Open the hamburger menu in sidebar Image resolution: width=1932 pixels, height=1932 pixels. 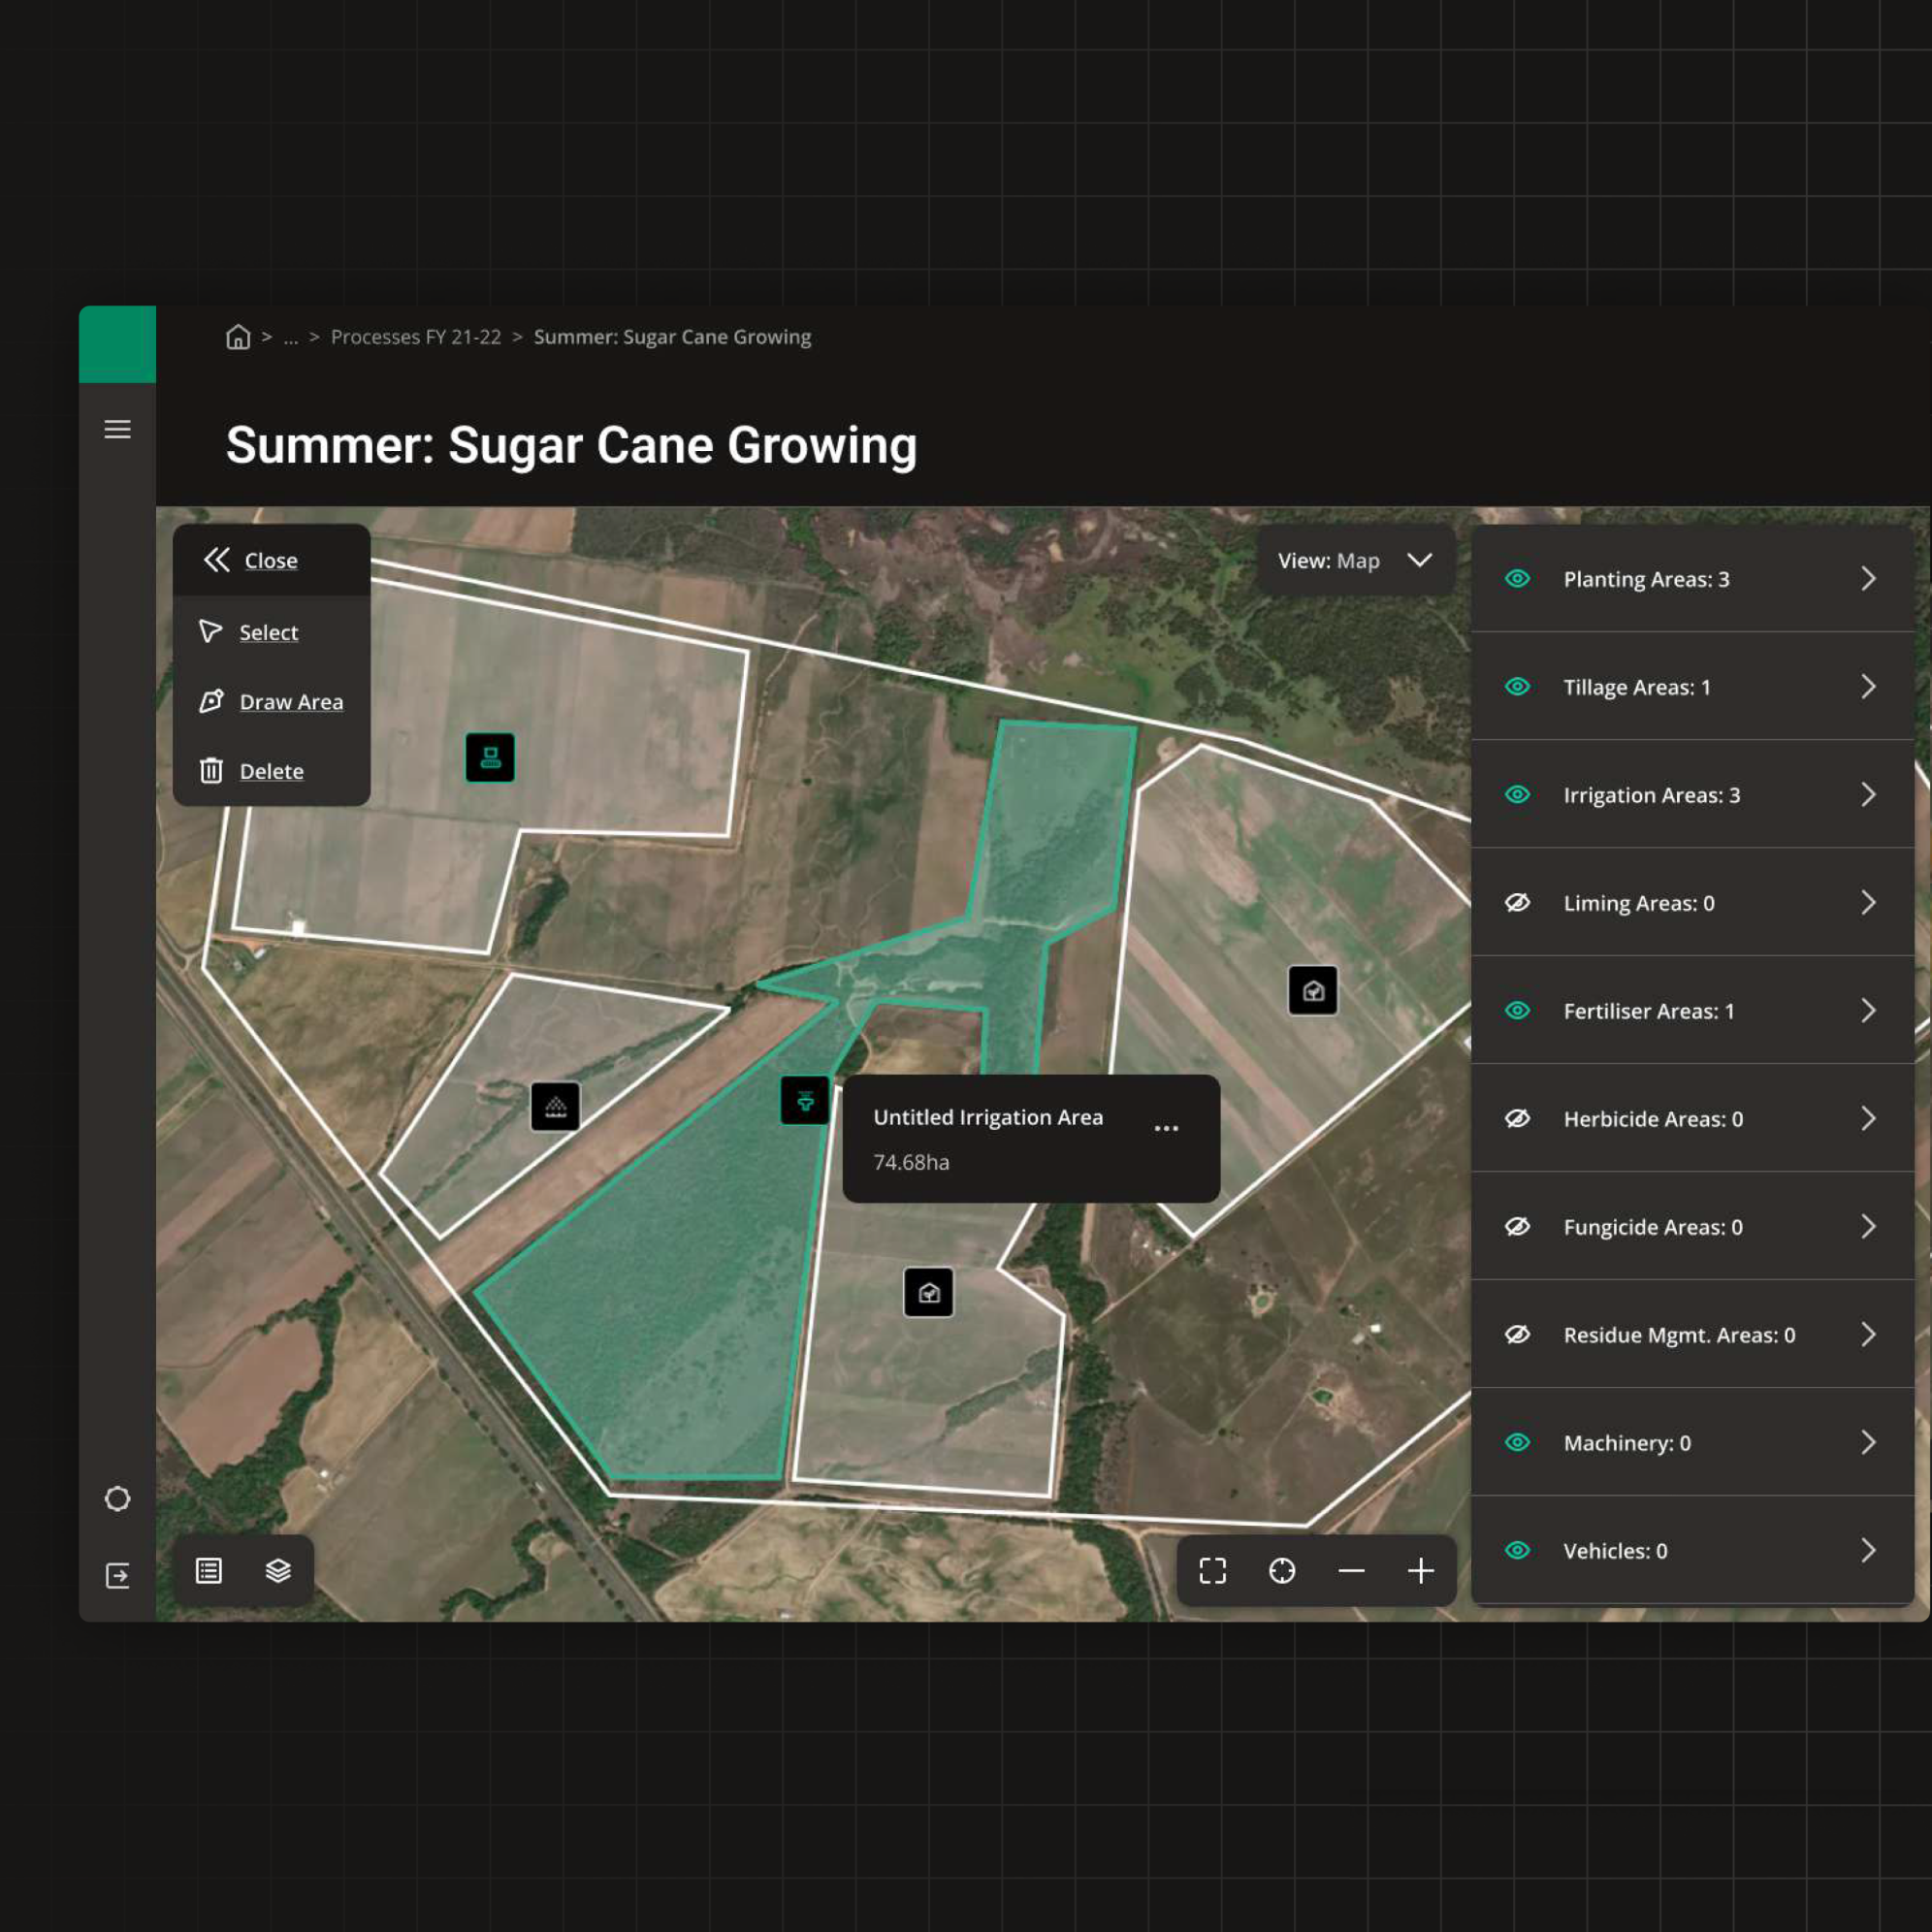coord(118,429)
